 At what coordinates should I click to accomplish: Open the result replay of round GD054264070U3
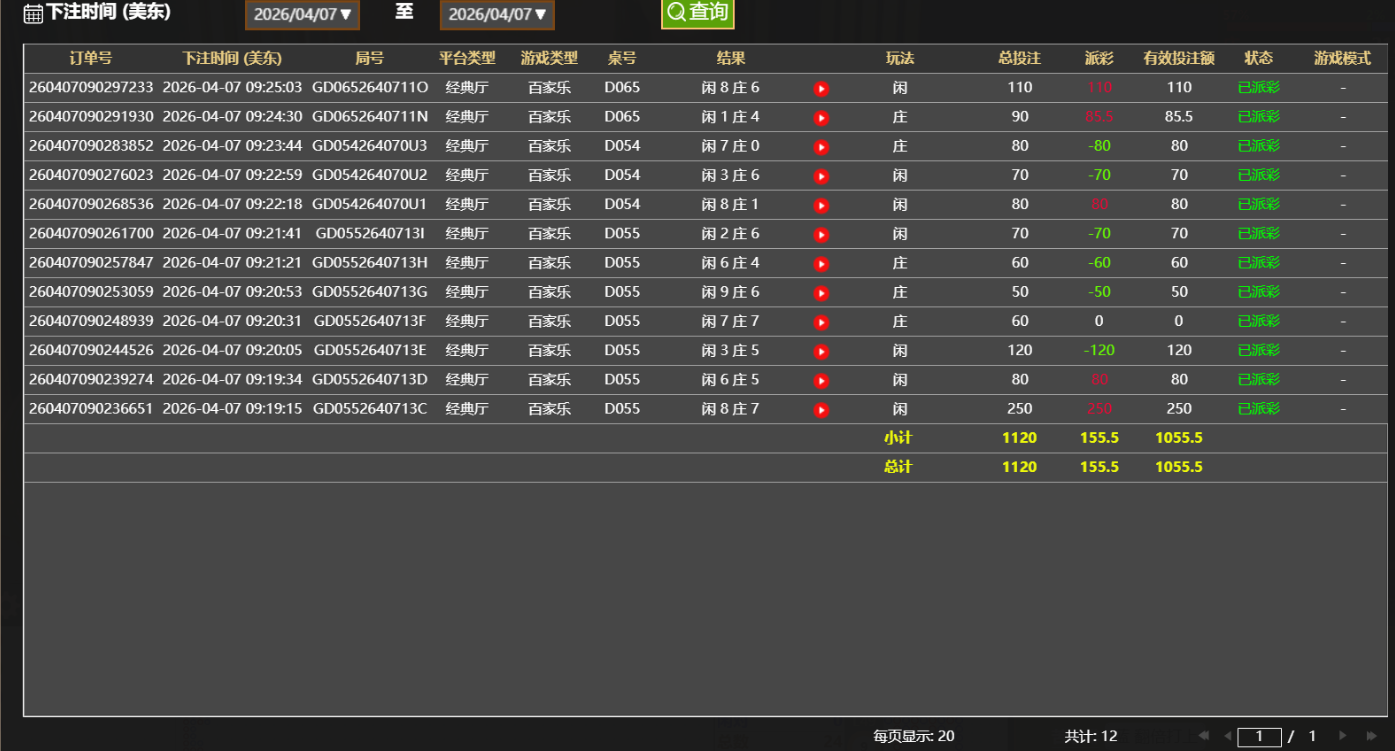(x=820, y=146)
